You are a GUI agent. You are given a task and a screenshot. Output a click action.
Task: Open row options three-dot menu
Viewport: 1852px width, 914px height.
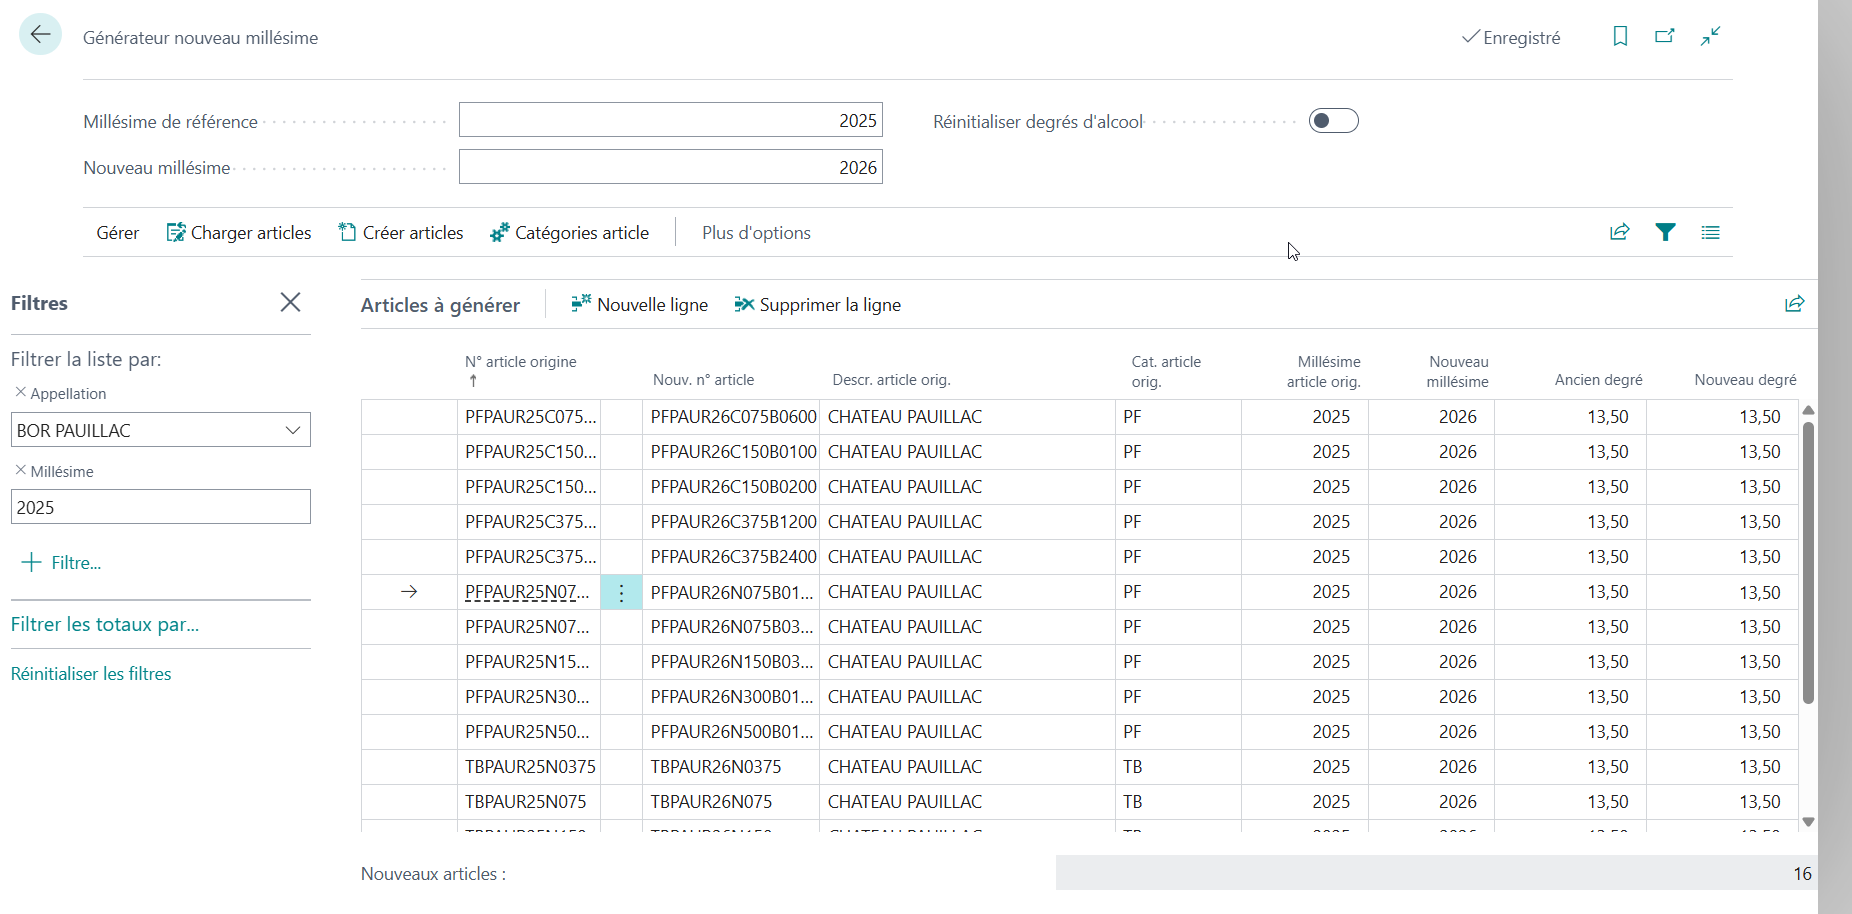pos(621,592)
